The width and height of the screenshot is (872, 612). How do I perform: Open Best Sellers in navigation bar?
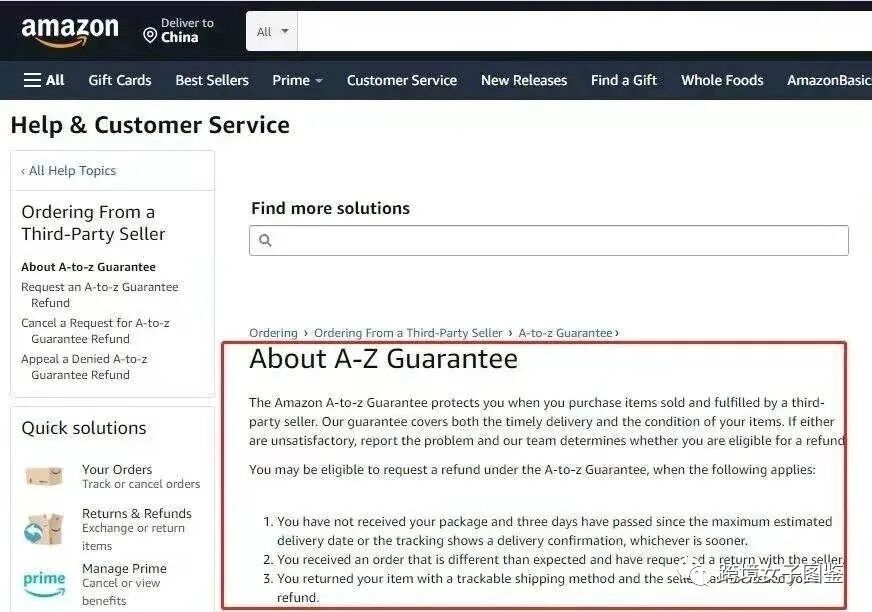tap(212, 80)
